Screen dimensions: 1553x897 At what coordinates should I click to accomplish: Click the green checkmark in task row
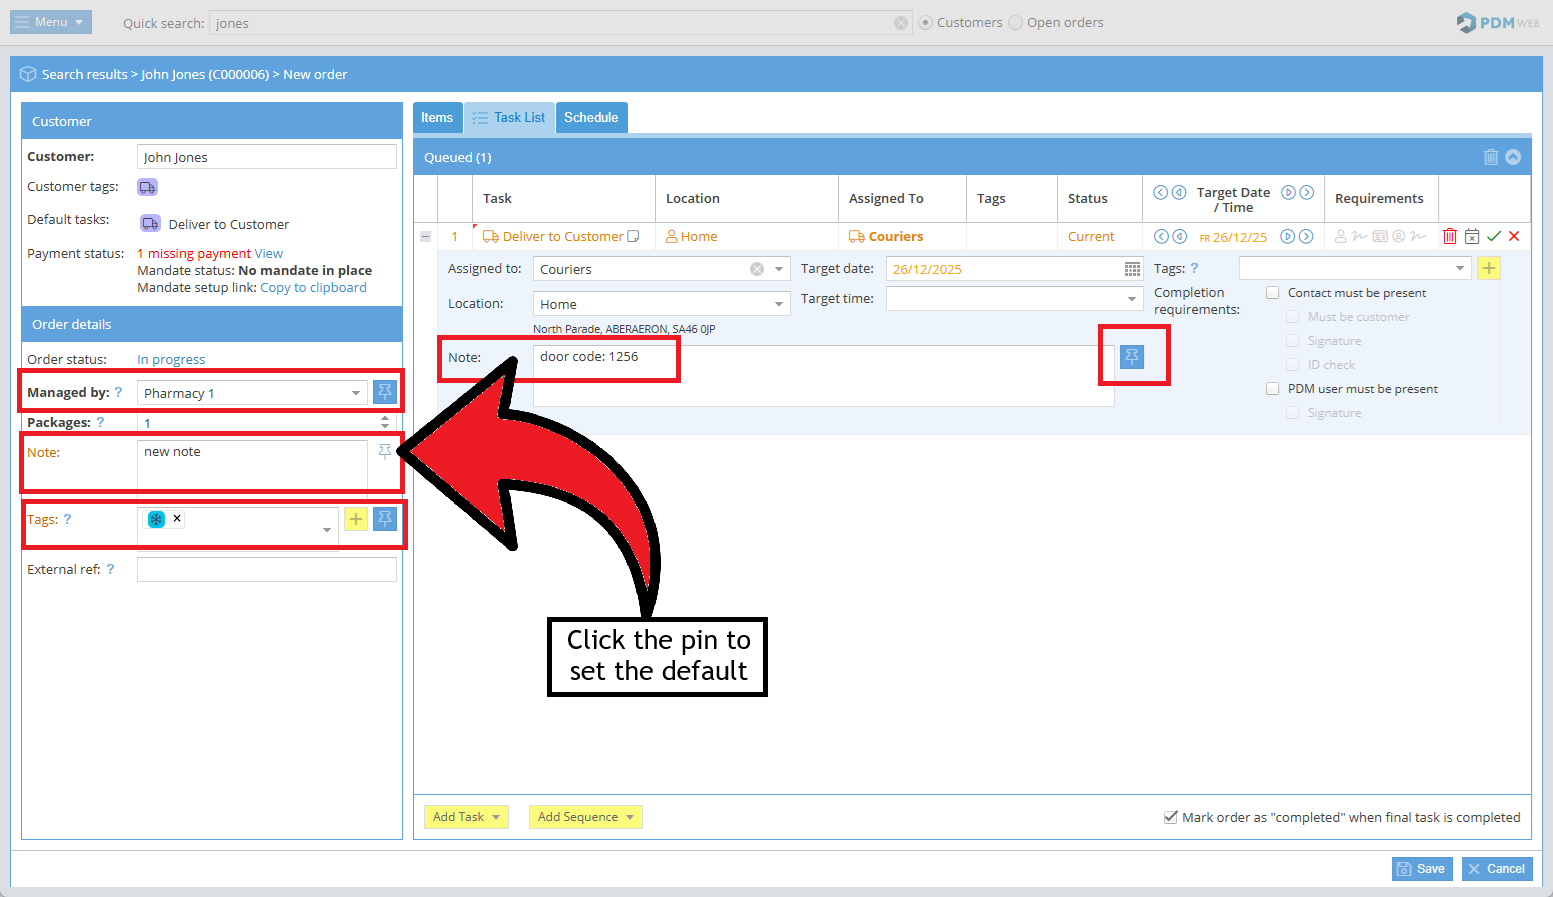[x=1493, y=237]
